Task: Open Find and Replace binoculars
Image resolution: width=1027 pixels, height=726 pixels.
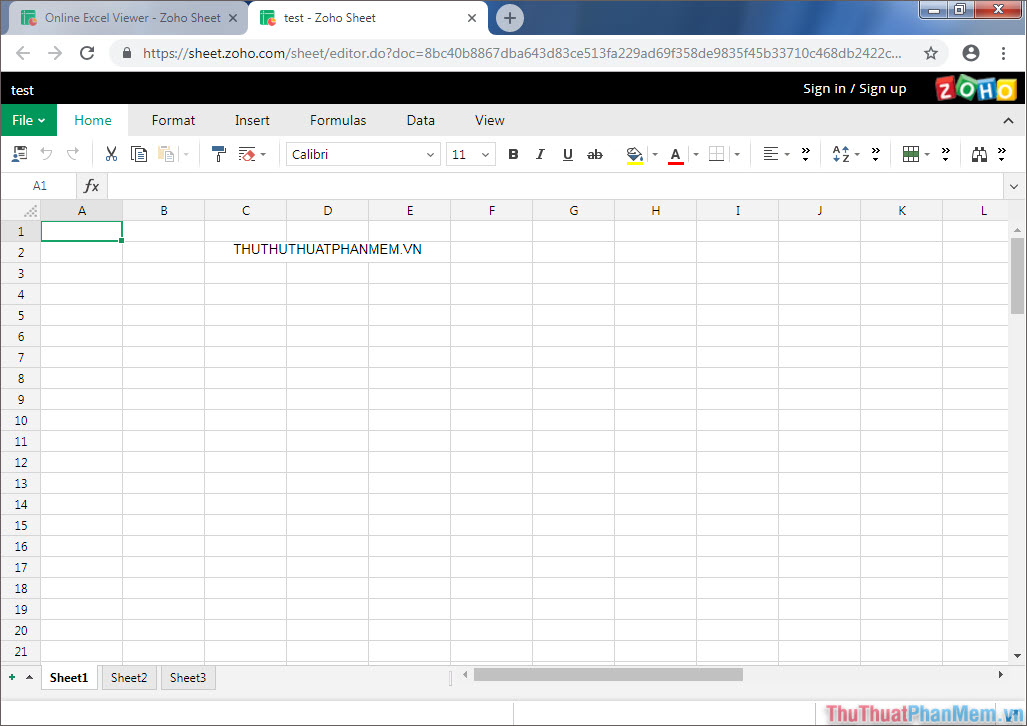Action: click(979, 154)
